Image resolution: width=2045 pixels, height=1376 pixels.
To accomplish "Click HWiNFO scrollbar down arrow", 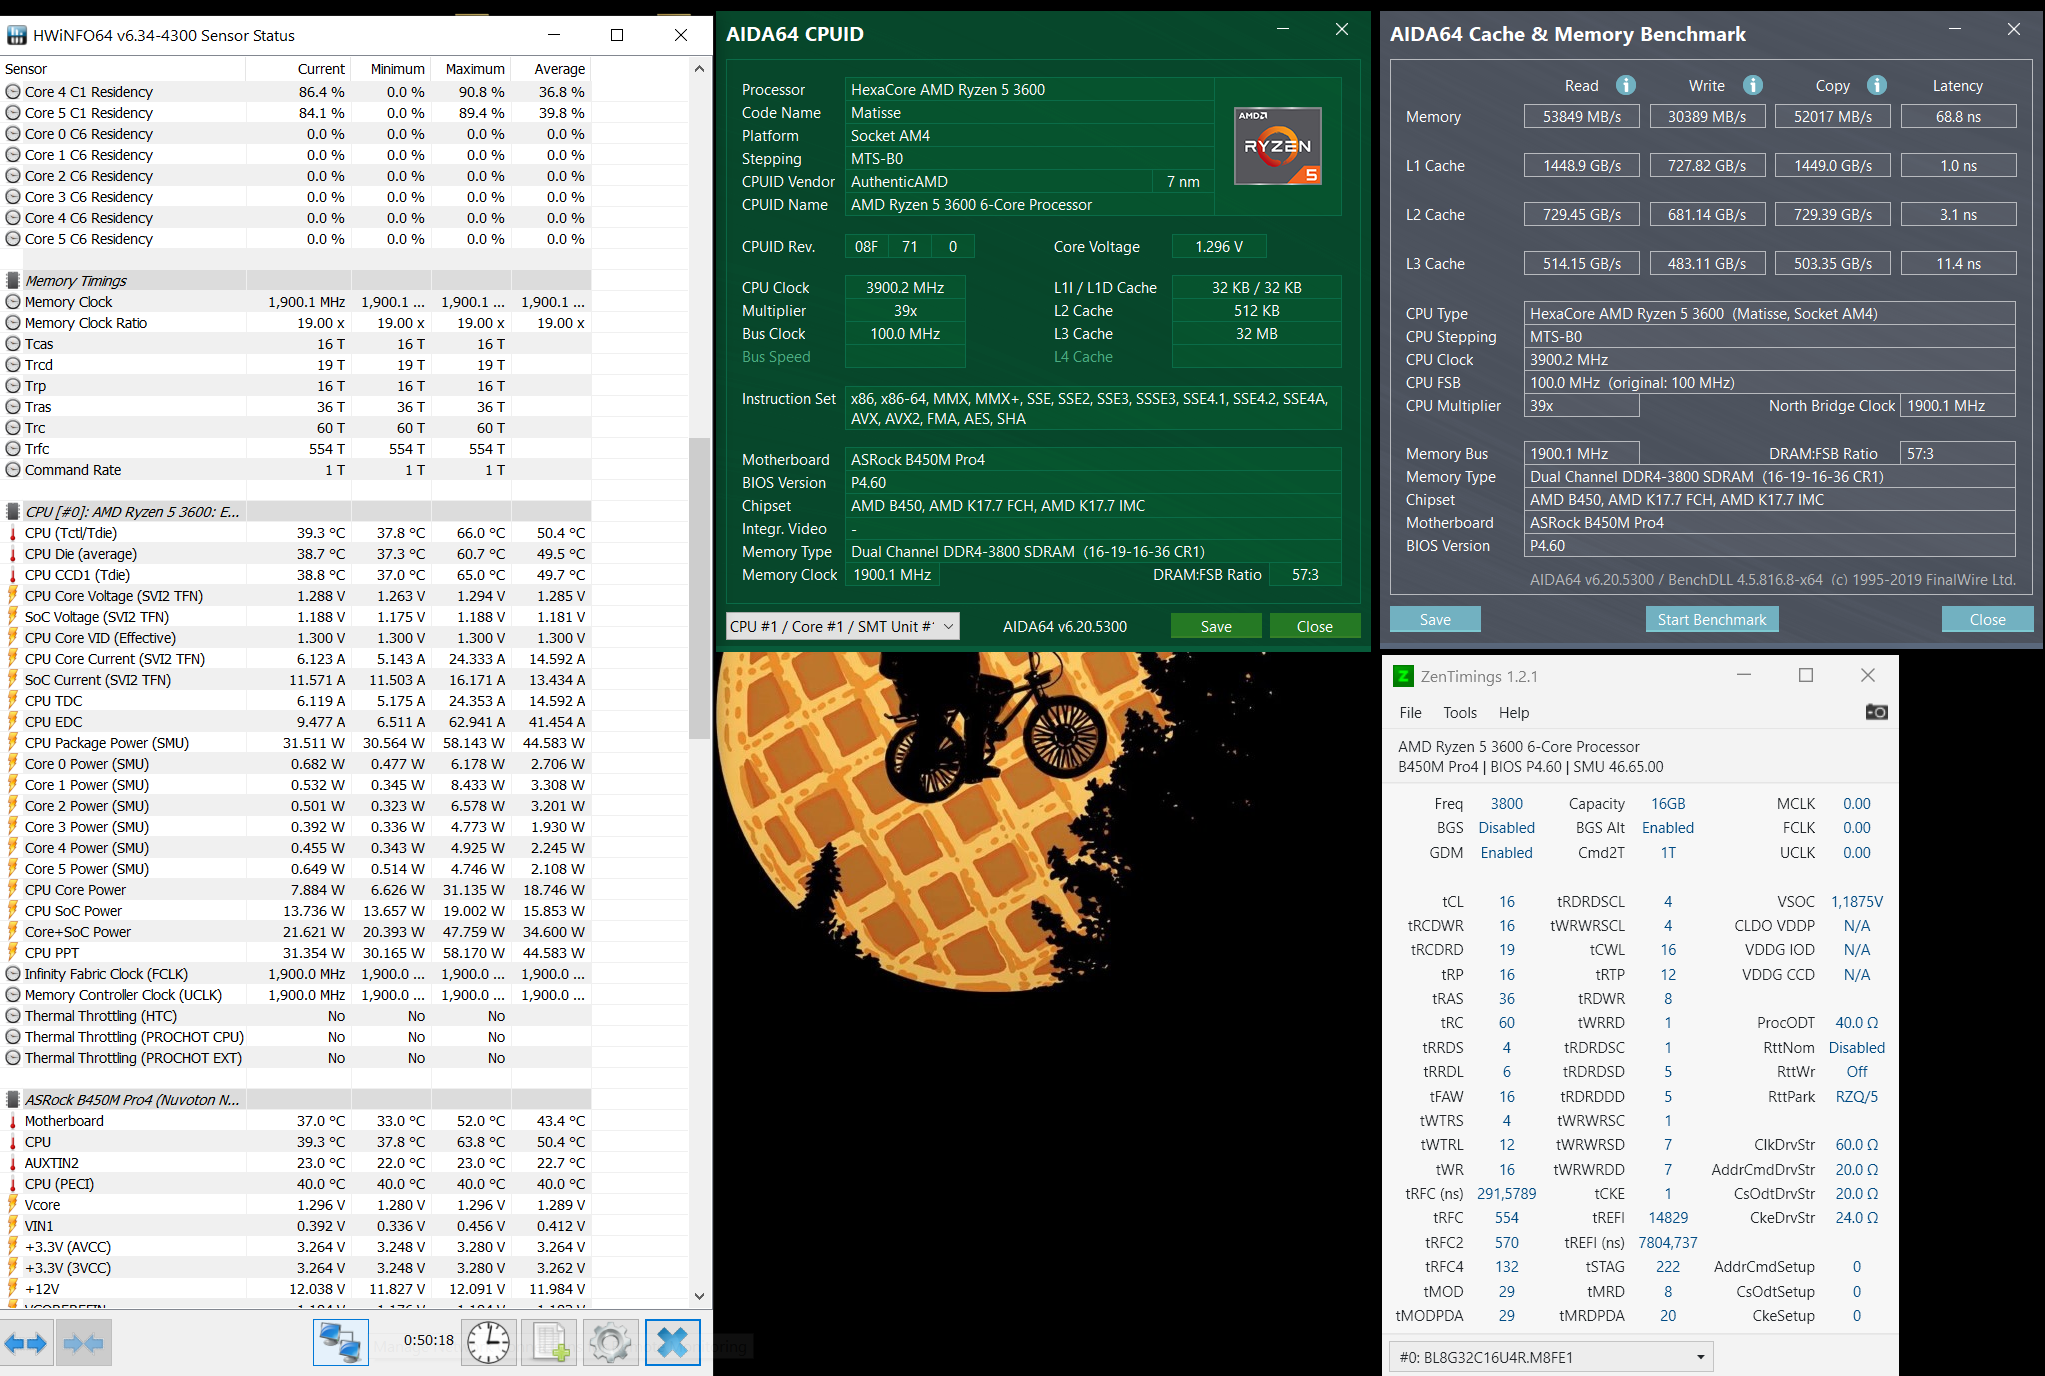I will (x=699, y=1295).
